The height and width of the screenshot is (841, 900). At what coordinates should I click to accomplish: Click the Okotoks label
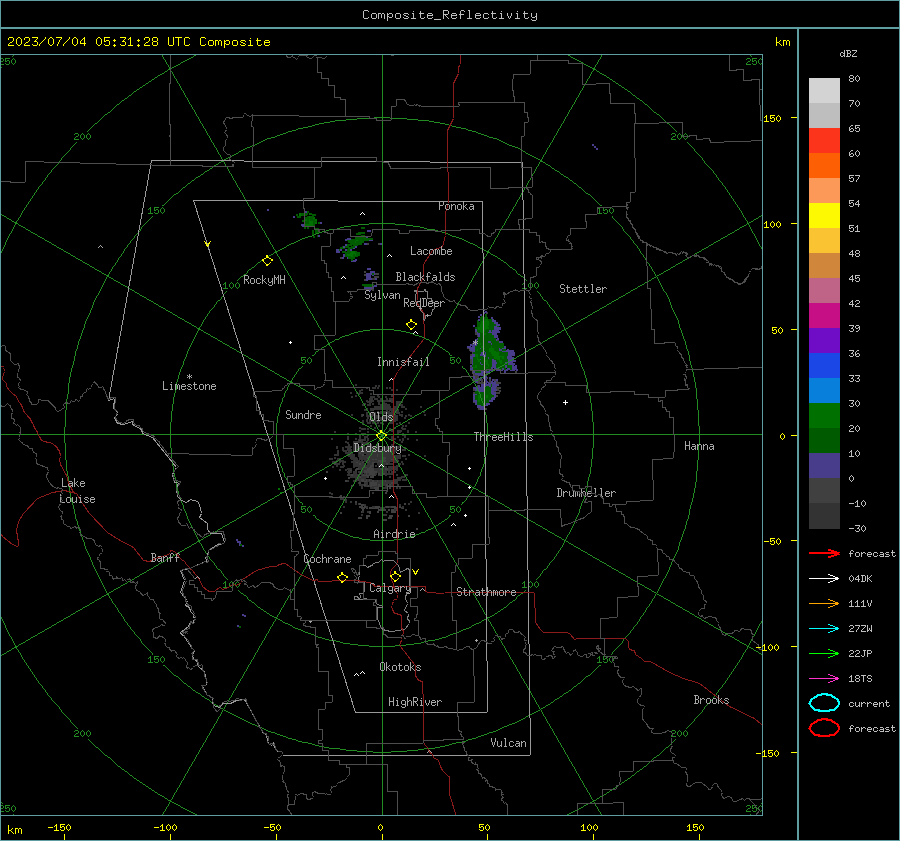tap(400, 667)
